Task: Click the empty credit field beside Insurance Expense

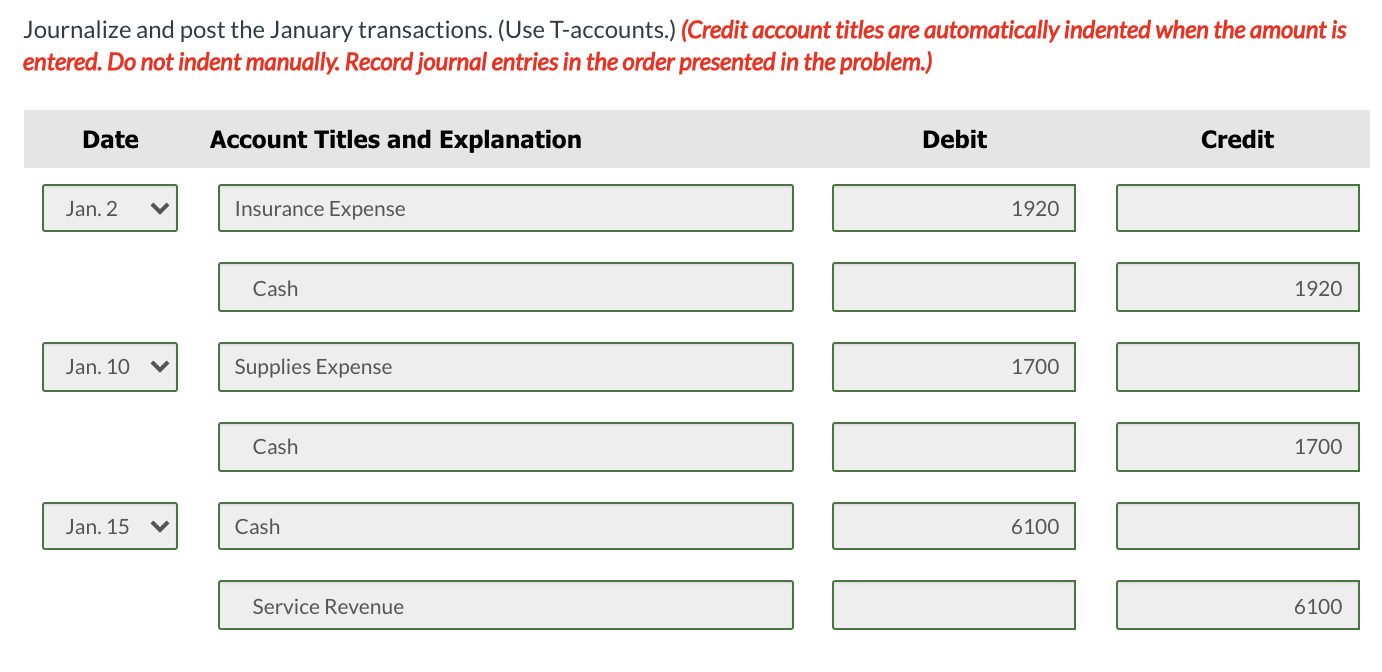Action: 1237,208
